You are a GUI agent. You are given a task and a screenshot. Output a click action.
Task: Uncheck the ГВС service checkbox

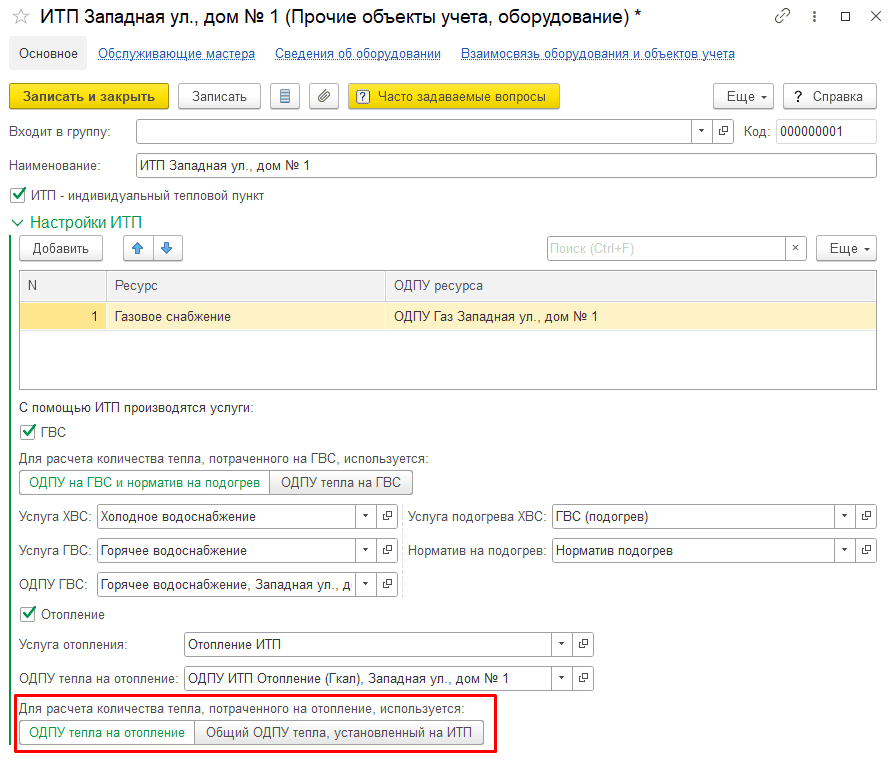28,432
